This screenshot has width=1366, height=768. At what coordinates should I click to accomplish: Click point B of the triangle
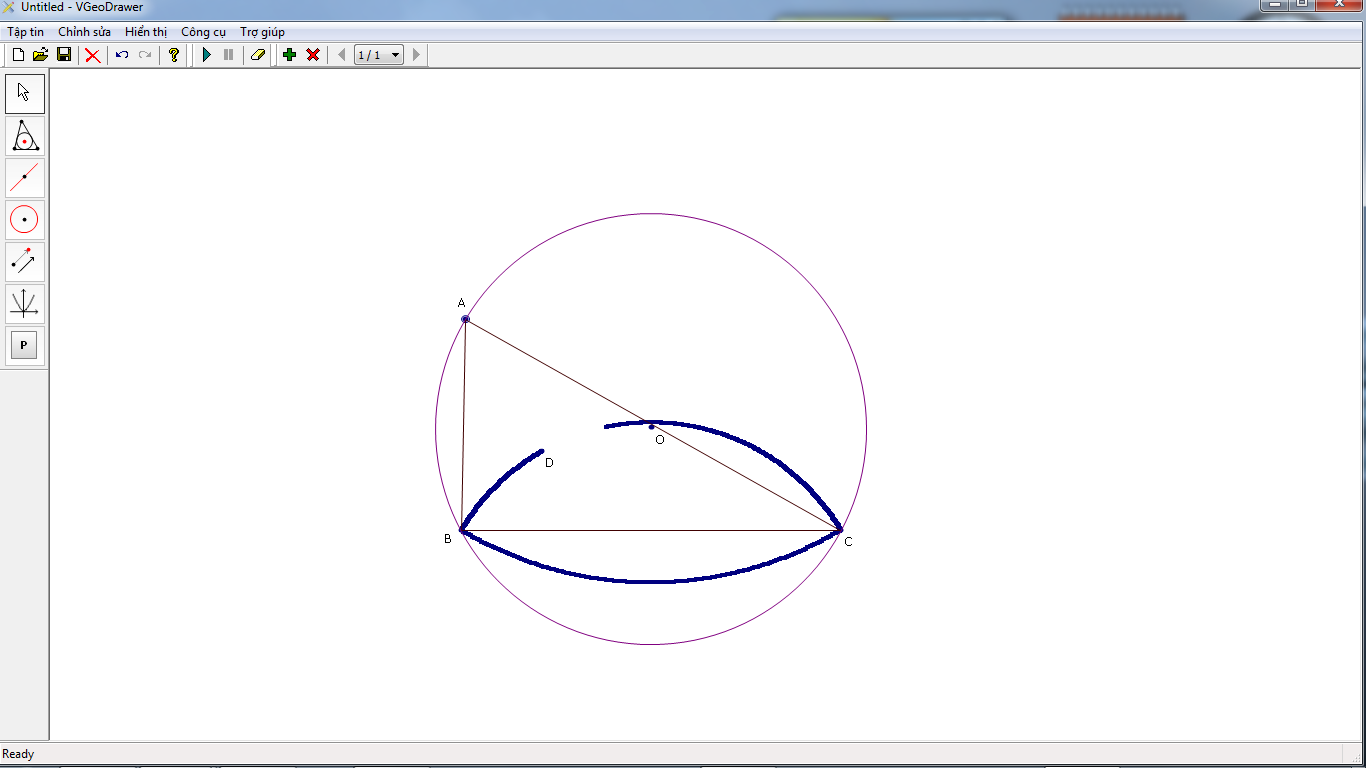[461, 530]
